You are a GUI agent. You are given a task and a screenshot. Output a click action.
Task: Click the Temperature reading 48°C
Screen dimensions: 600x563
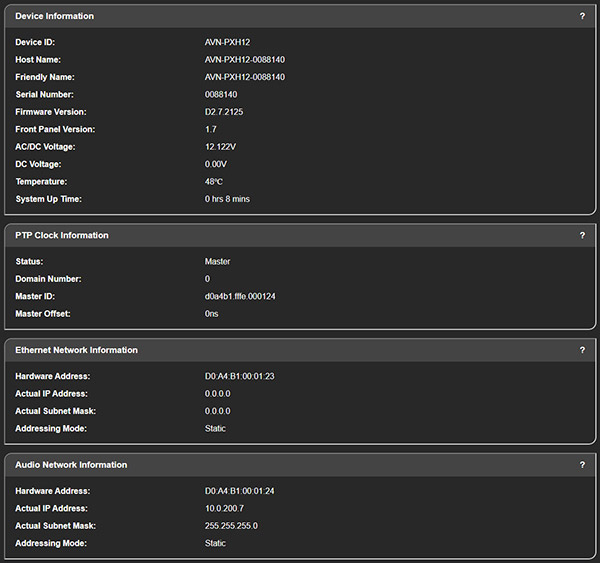214,182
